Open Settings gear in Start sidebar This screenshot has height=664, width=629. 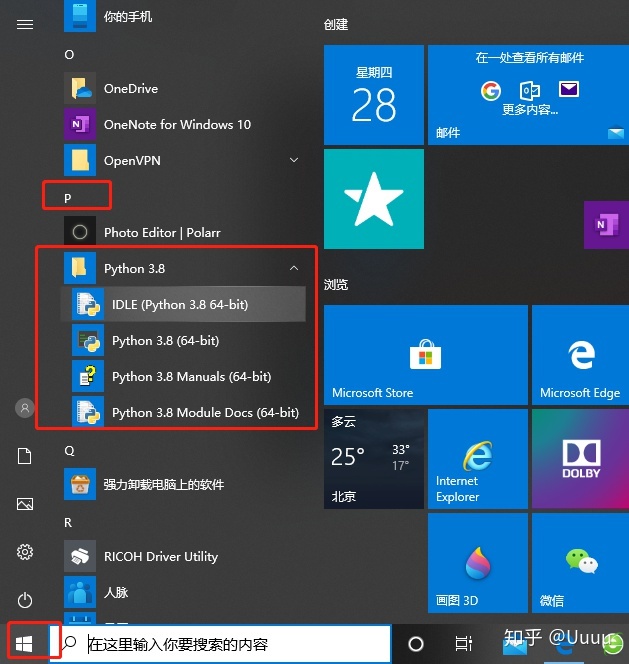point(25,552)
